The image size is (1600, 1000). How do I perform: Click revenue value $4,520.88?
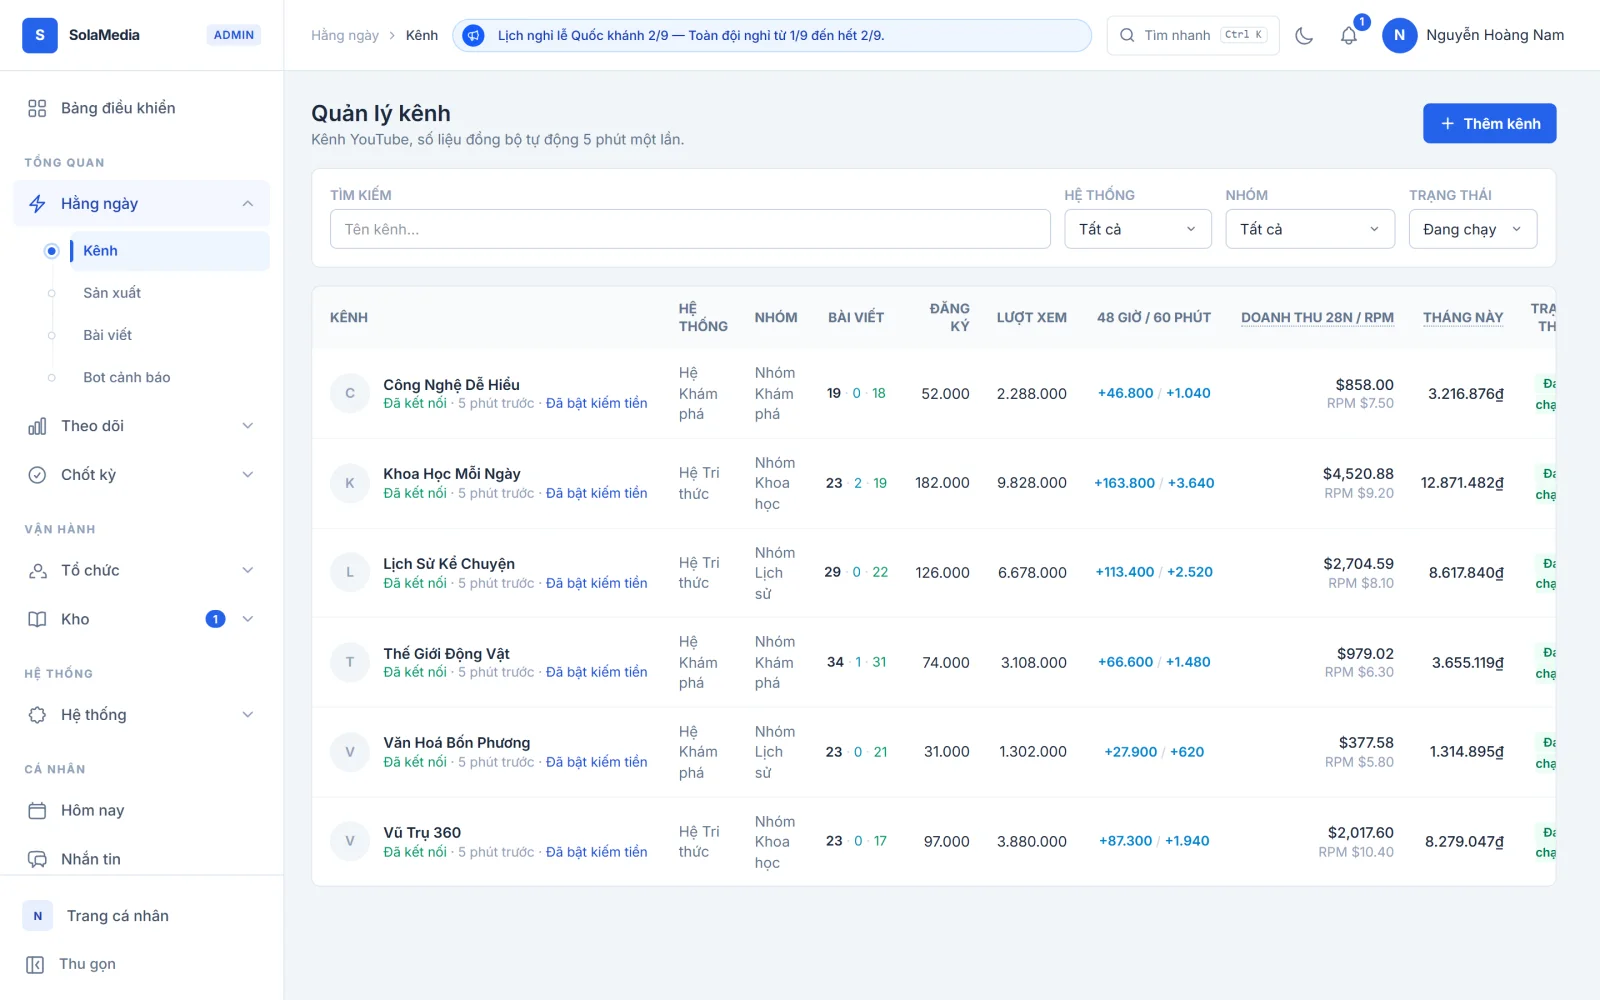(1358, 474)
